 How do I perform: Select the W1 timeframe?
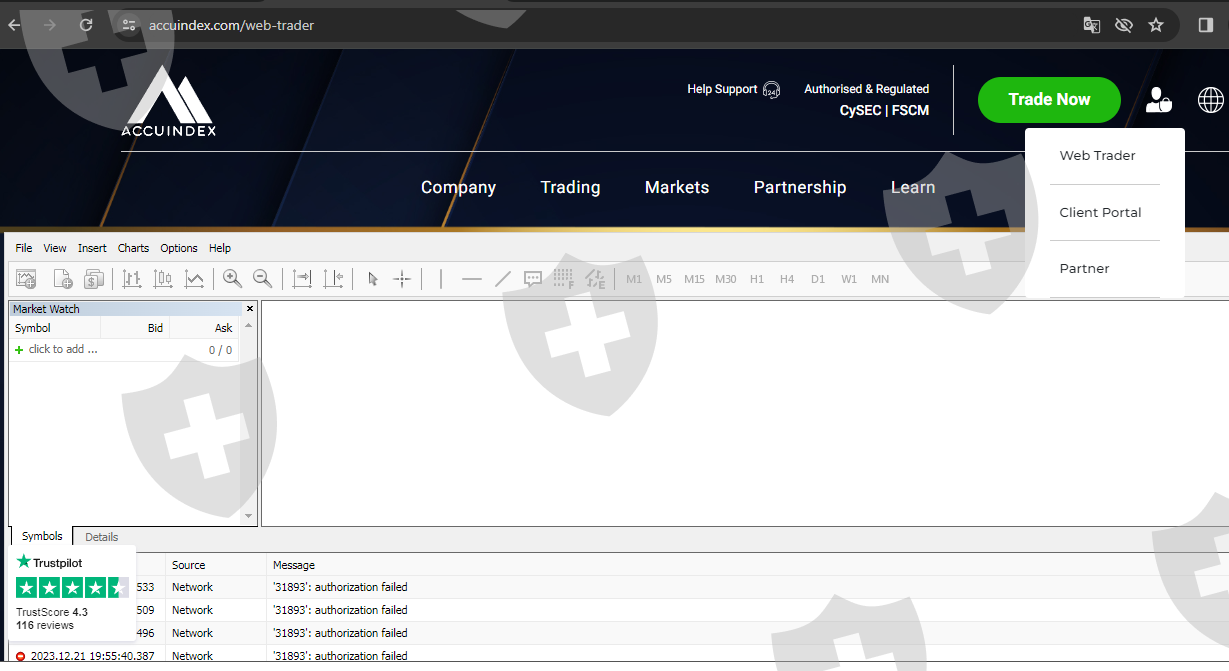pos(849,279)
